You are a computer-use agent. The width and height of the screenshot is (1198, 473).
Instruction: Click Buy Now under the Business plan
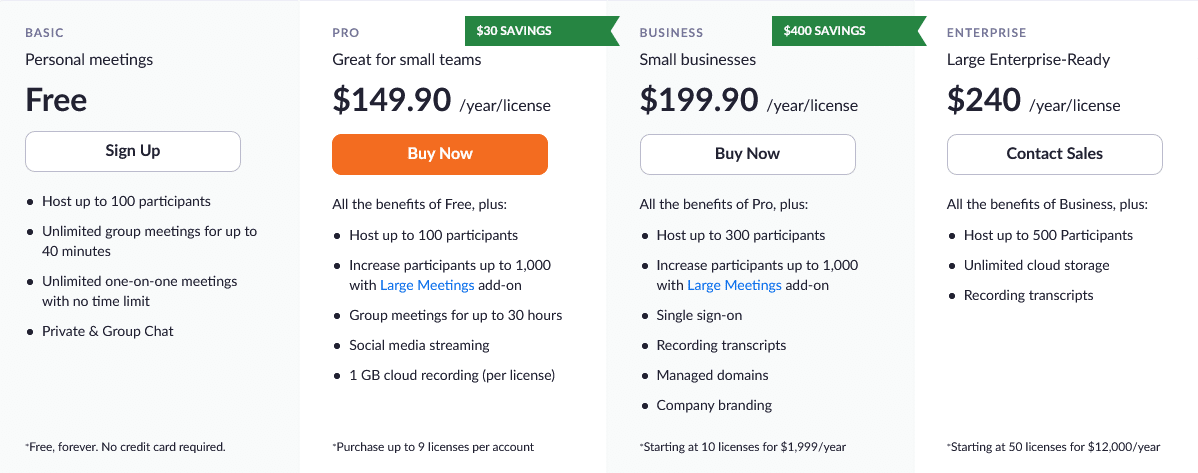click(x=747, y=154)
